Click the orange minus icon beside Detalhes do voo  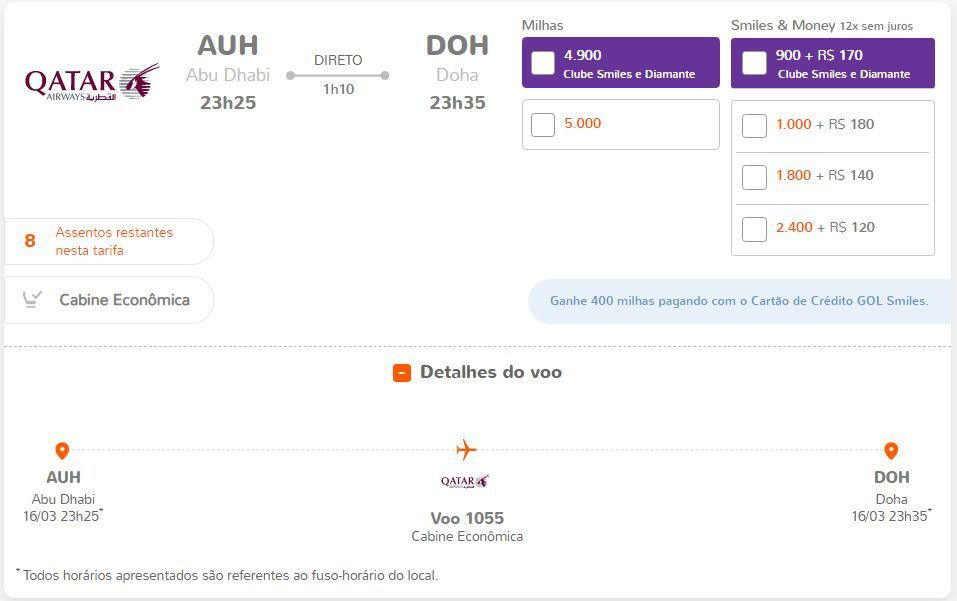click(402, 373)
